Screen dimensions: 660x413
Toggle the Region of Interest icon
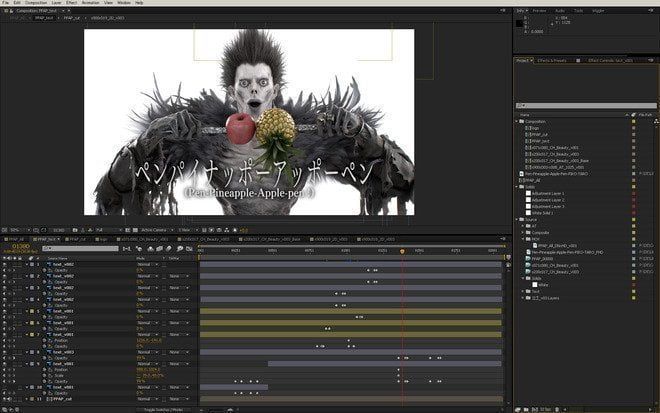(x=128, y=230)
